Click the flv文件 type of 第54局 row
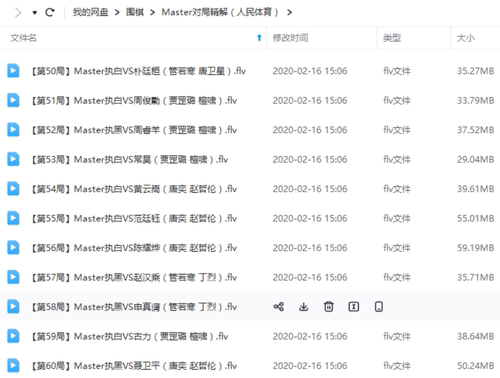Viewport: 500px width, 378px height. coord(397,189)
